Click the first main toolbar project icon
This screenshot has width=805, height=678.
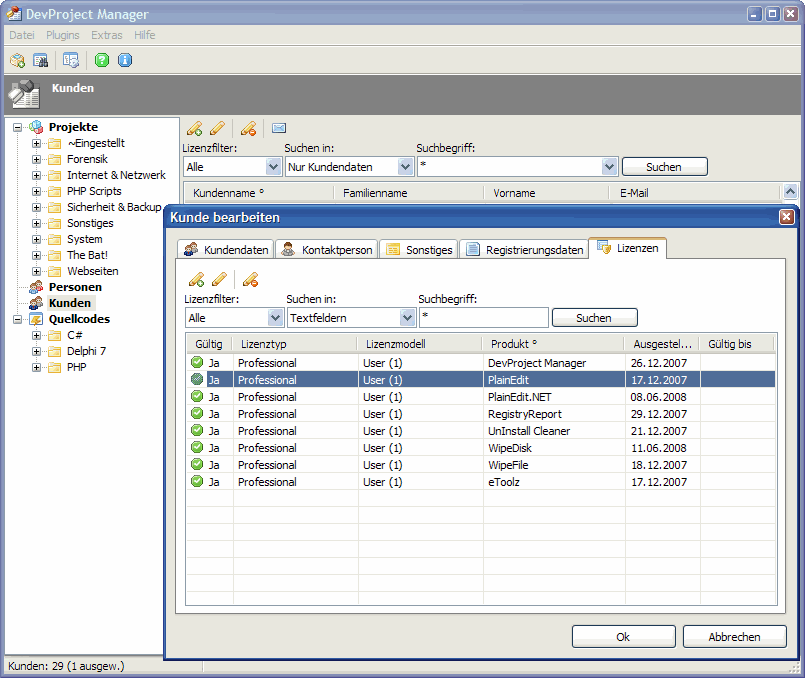tap(17, 61)
